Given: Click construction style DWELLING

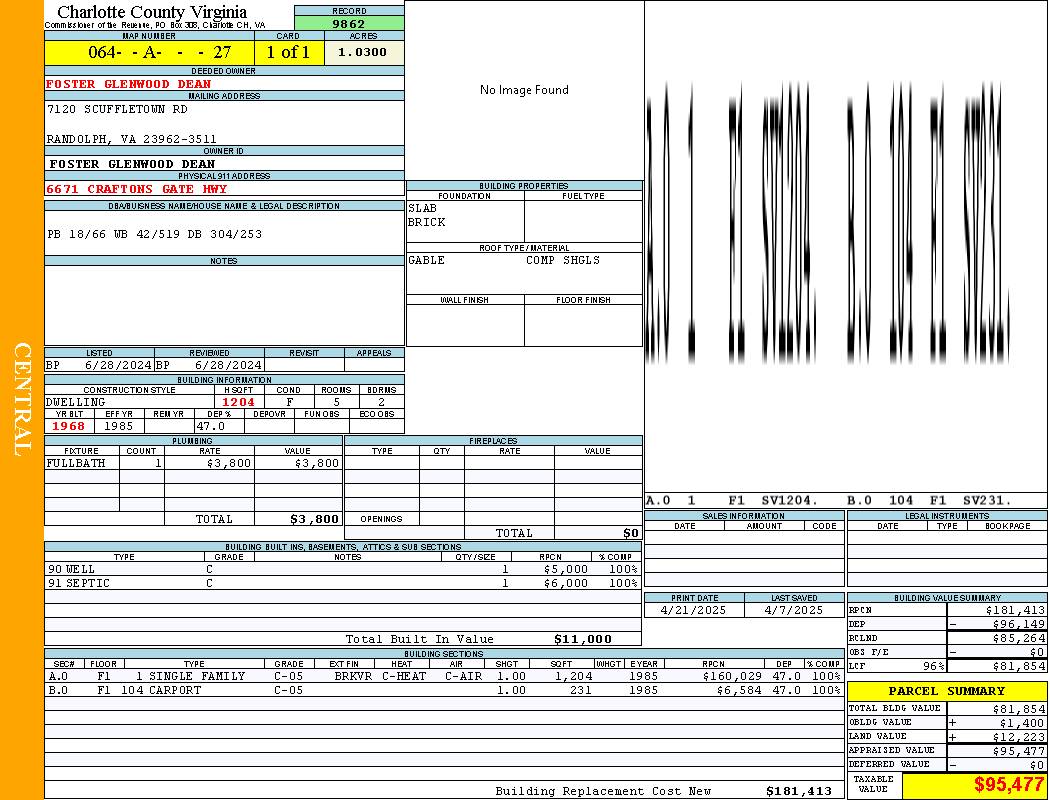Looking at the screenshot, I should click(76, 402).
